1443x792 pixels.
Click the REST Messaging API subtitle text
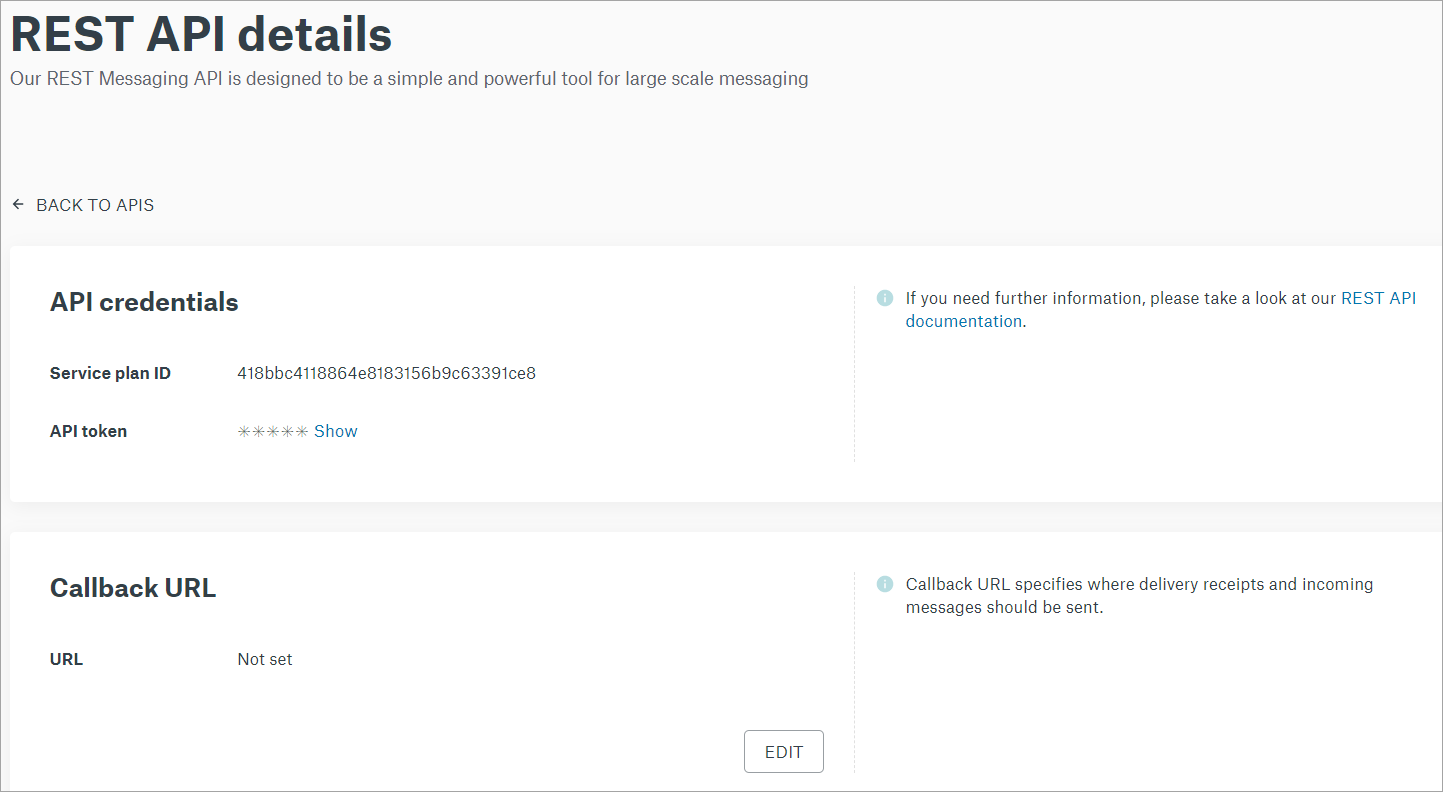pyautogui.click(x=409, y=79)
